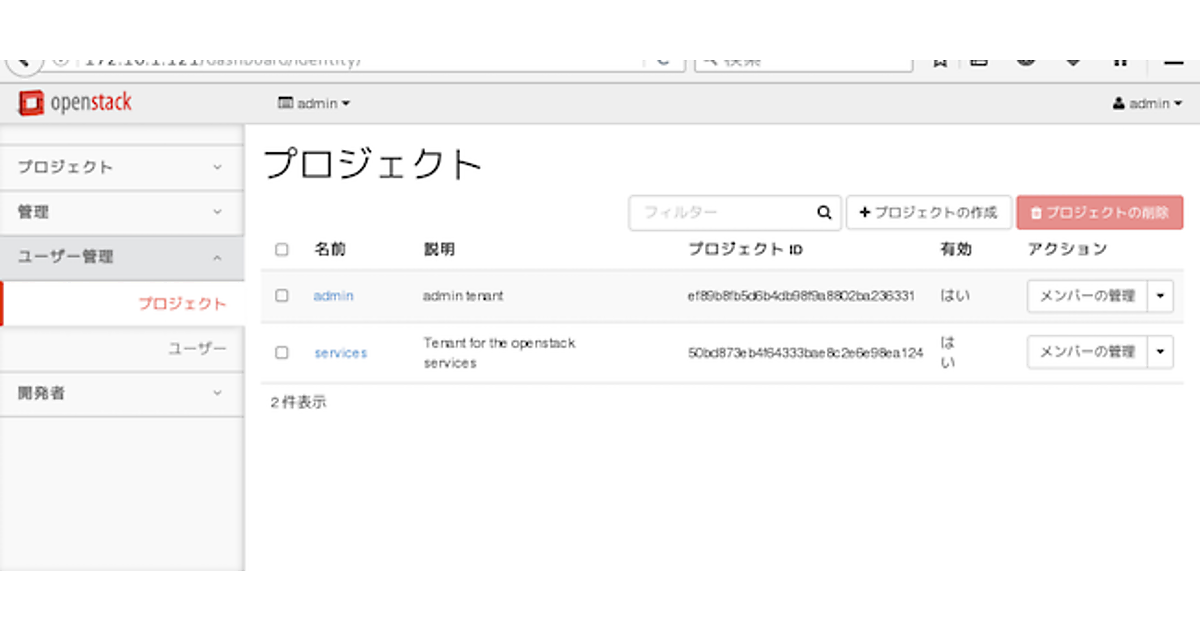This screenshot has width=1200, height=630.
Task: Open the admin user menu at top right
Action: tap(1147, 104)
